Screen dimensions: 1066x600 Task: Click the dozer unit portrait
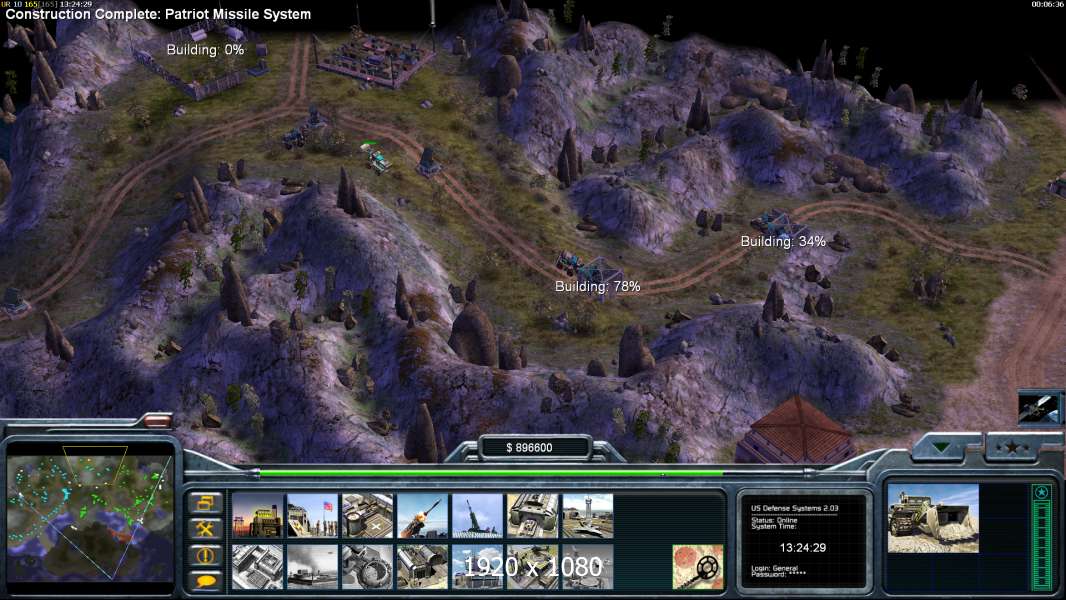933,518
